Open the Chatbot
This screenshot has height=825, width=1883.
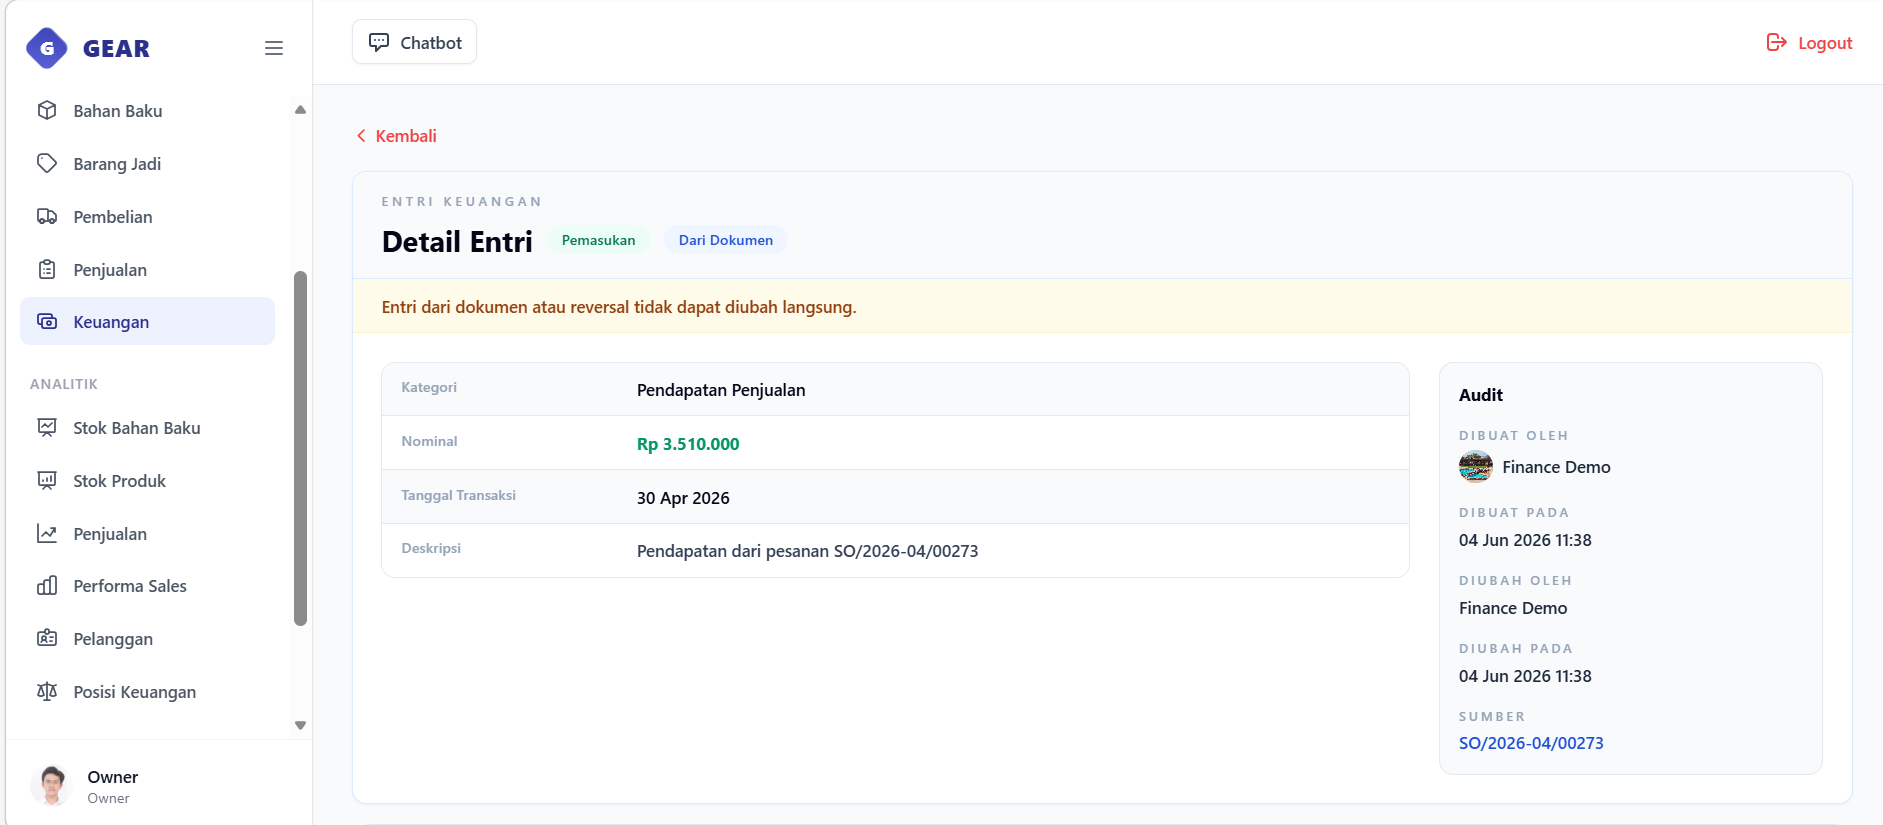414,42
